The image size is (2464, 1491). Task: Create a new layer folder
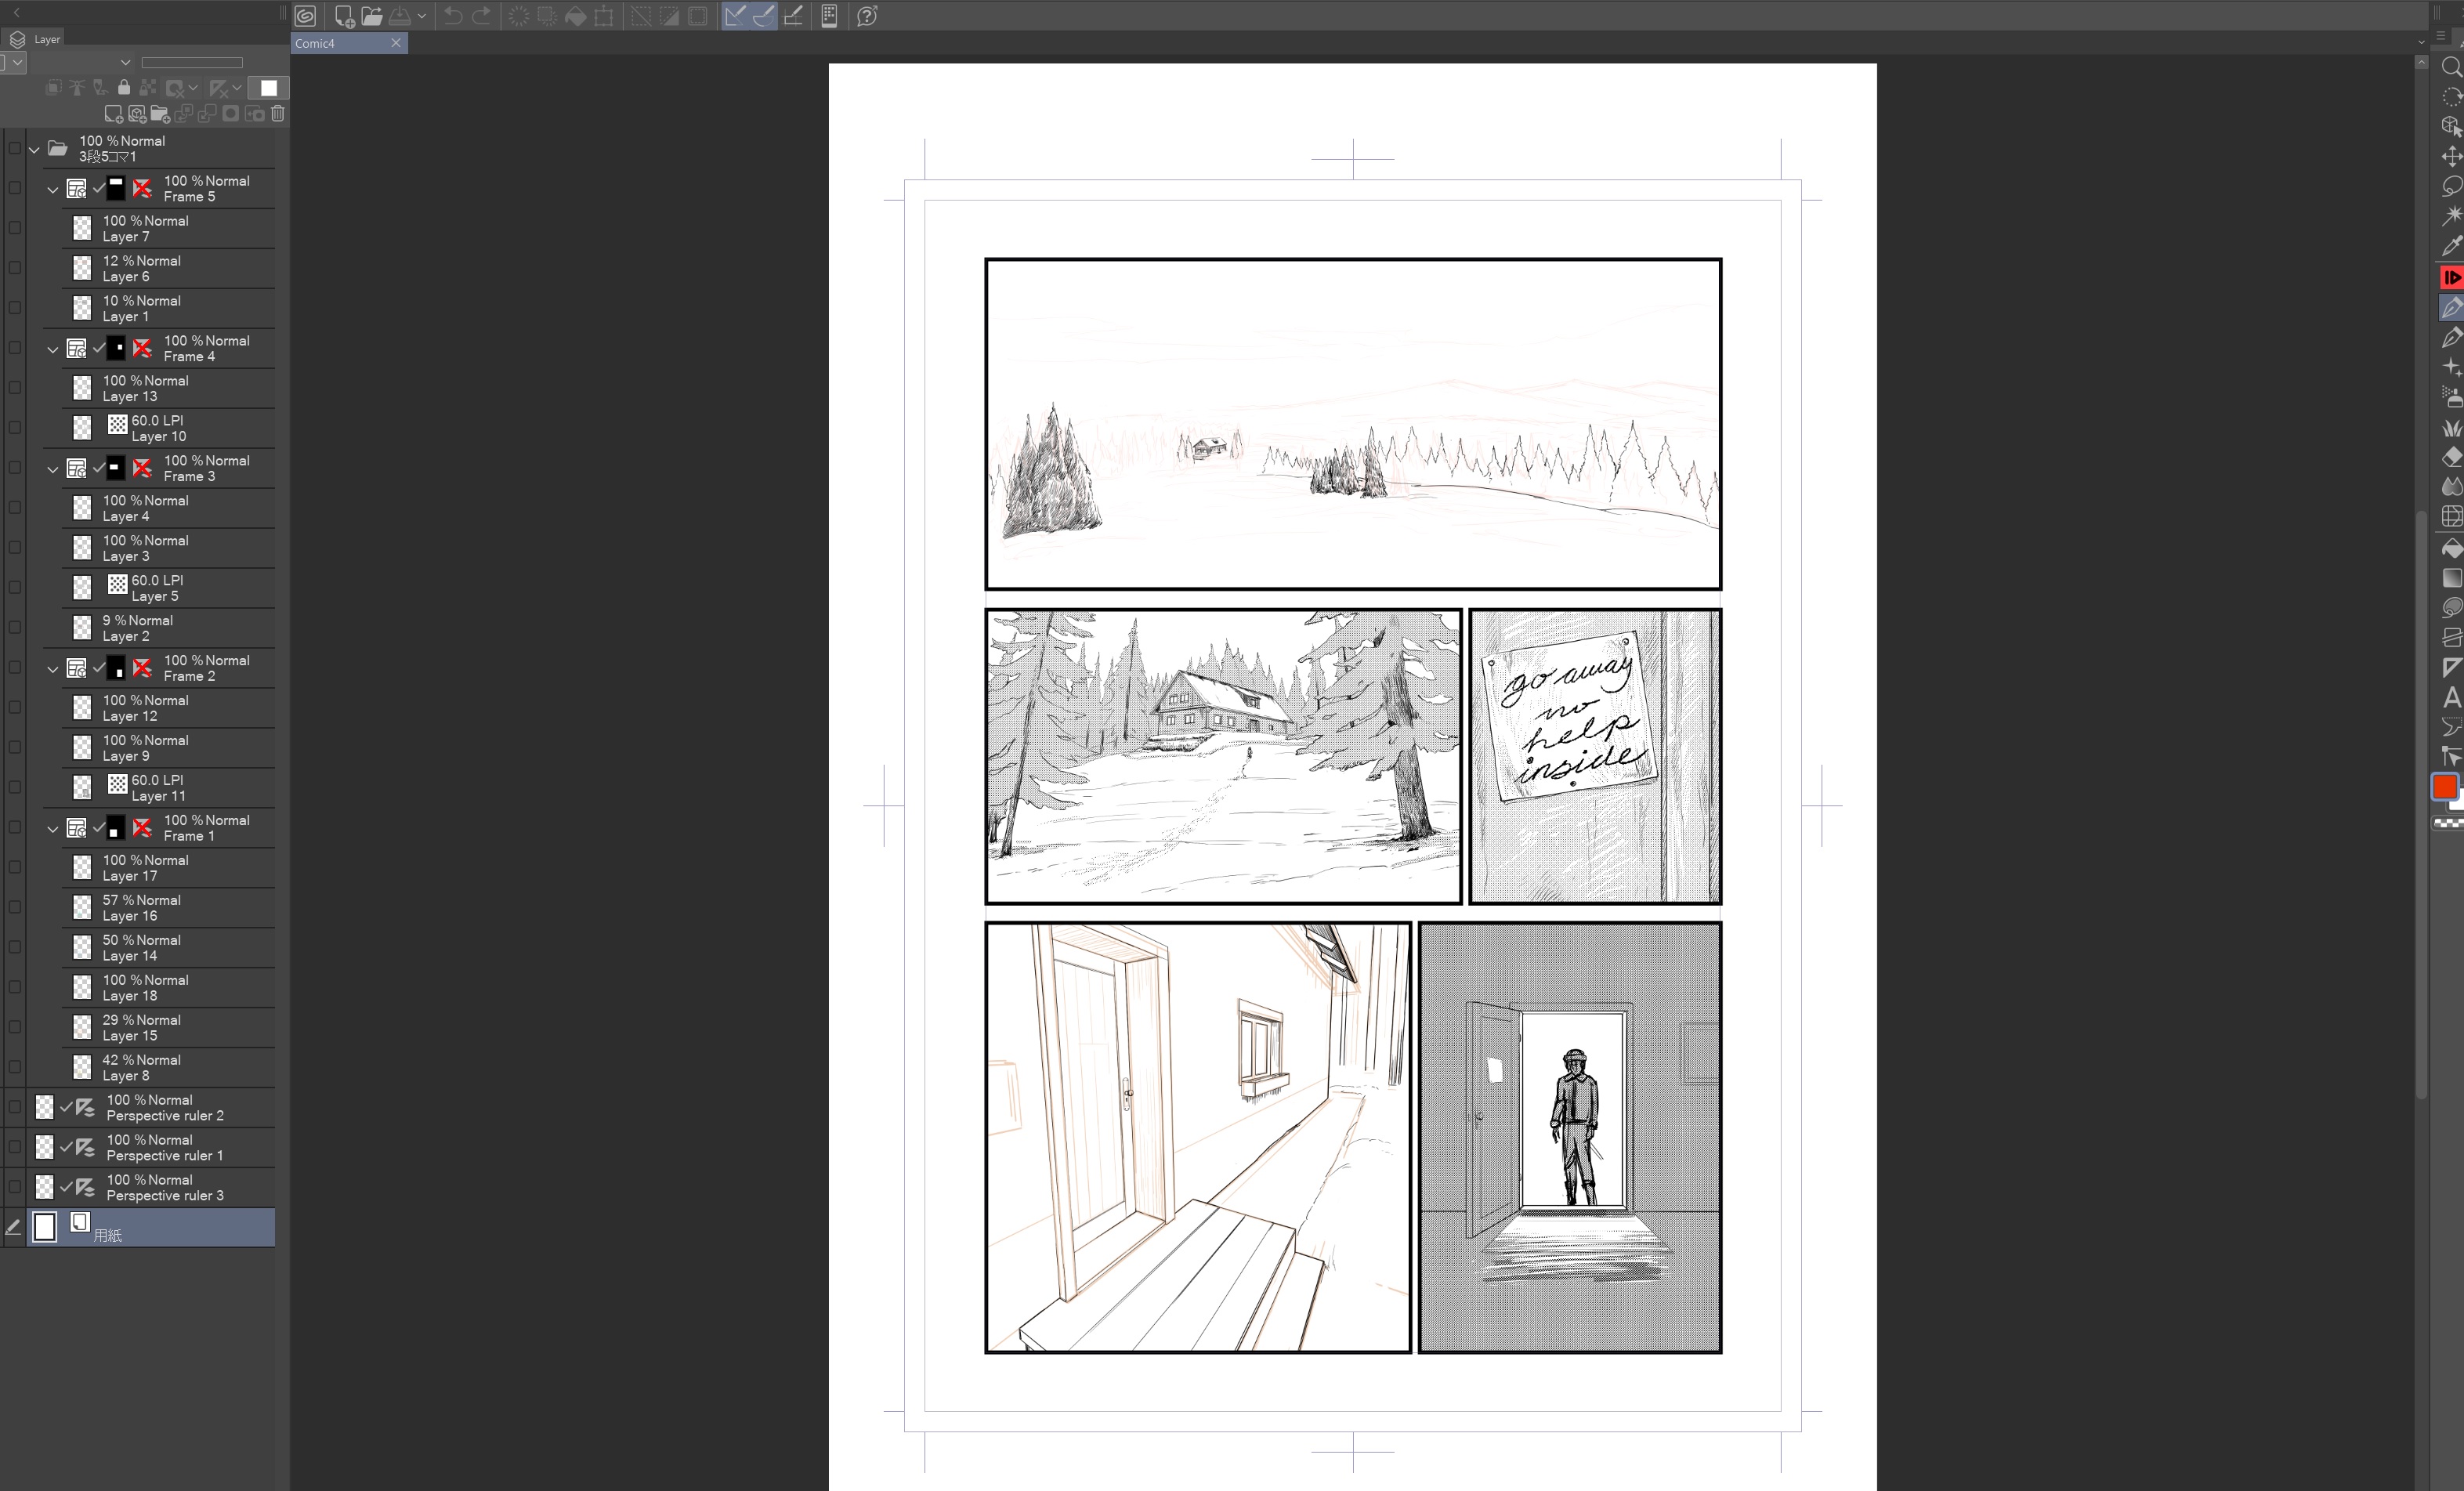point(160,114)
